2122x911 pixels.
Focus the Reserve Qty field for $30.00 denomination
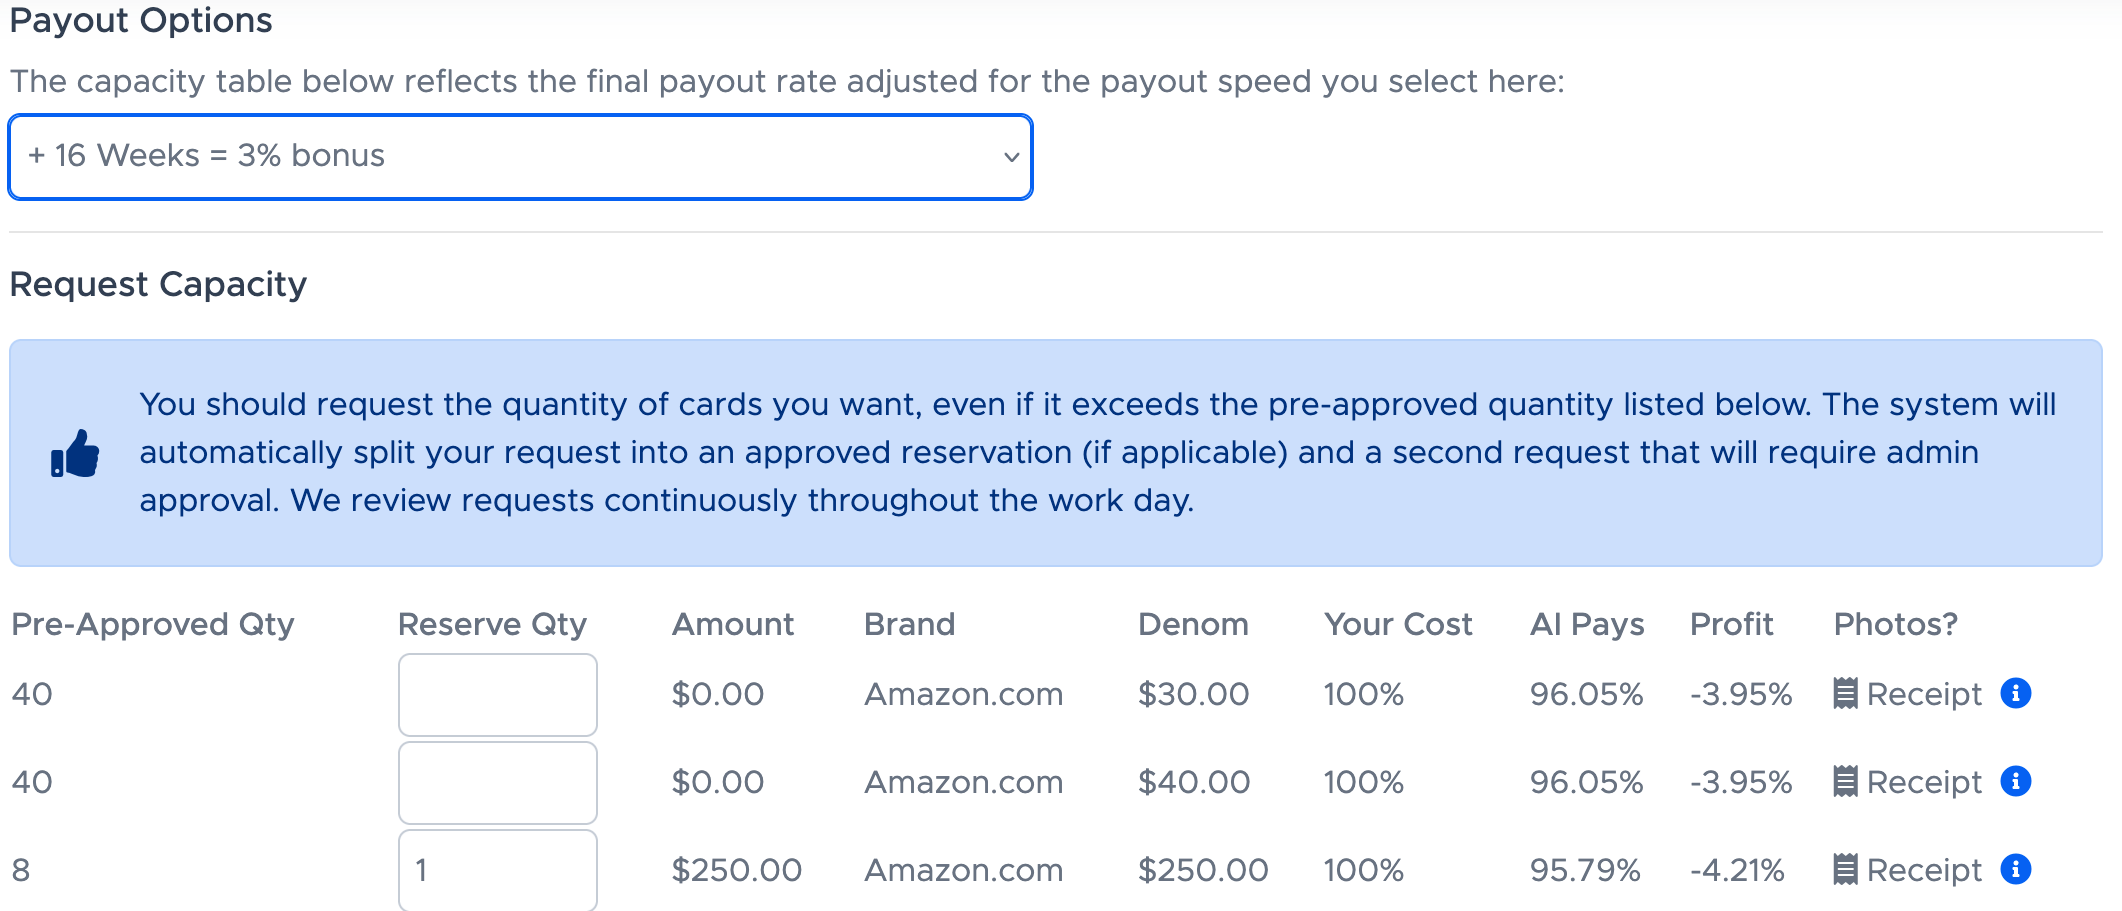[x=497, y=695]
